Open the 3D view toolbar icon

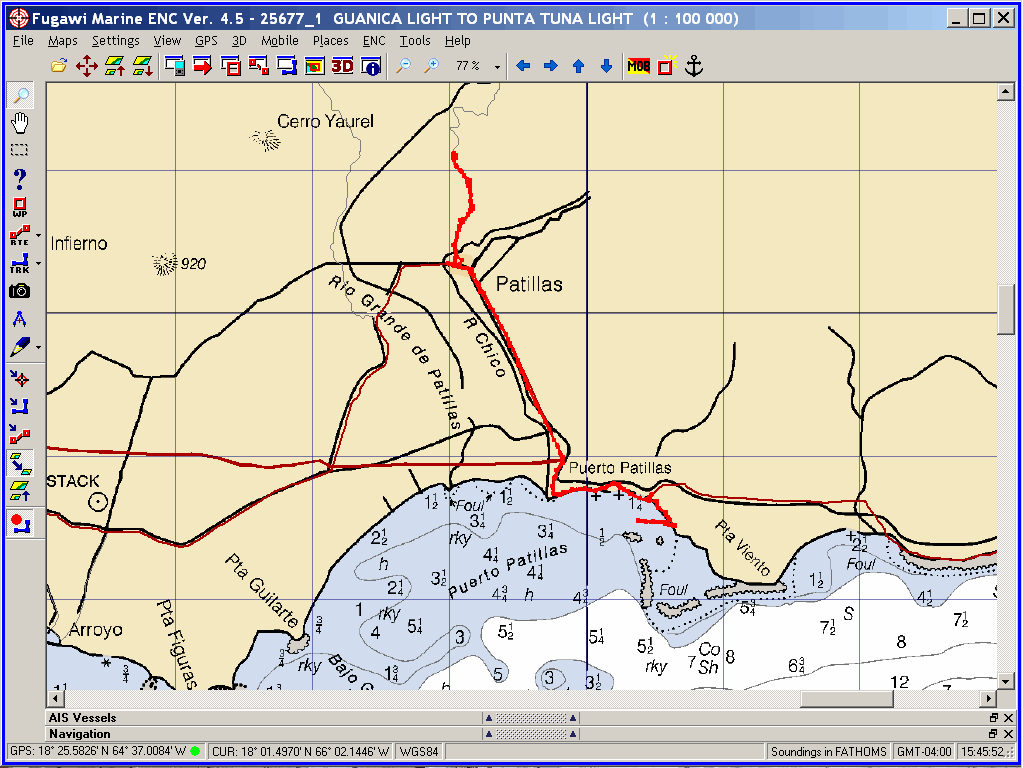pos(343,66)
